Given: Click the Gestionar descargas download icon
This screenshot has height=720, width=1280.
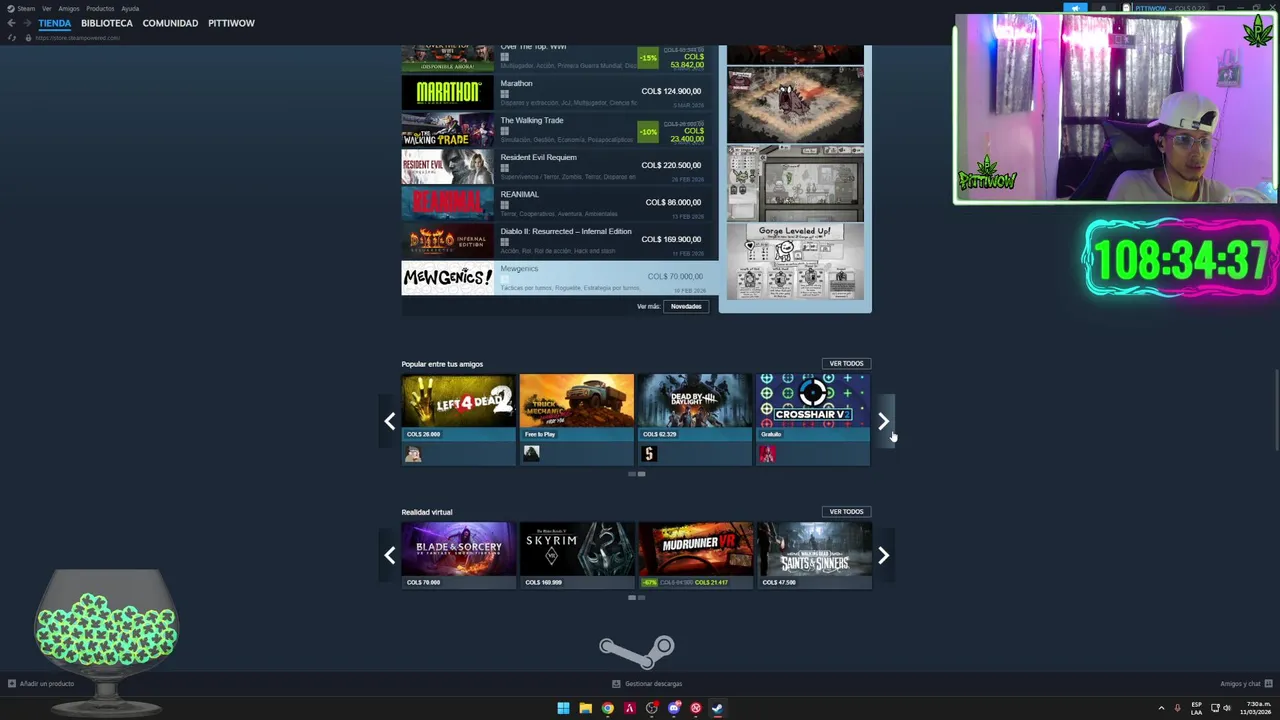Looking at the screenshot, I should (x=617, y=684).
